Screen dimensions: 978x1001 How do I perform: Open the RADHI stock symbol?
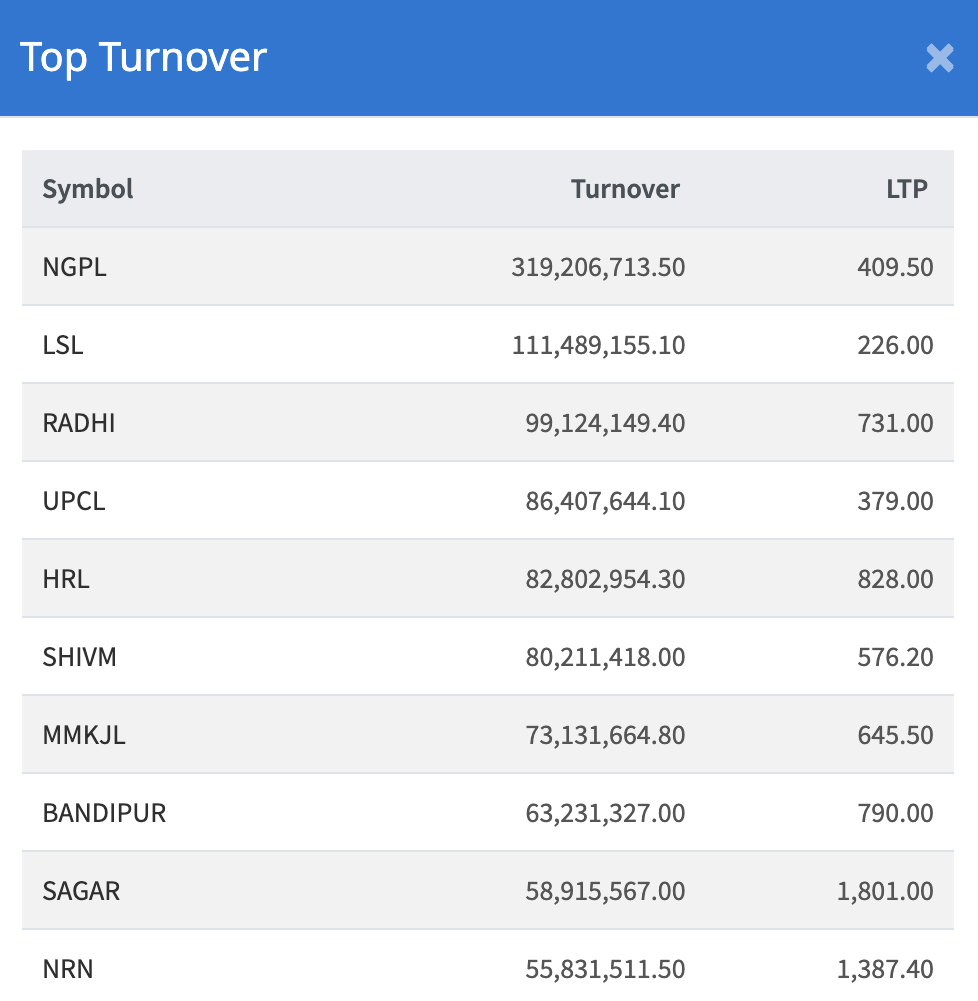click(79, 423)
